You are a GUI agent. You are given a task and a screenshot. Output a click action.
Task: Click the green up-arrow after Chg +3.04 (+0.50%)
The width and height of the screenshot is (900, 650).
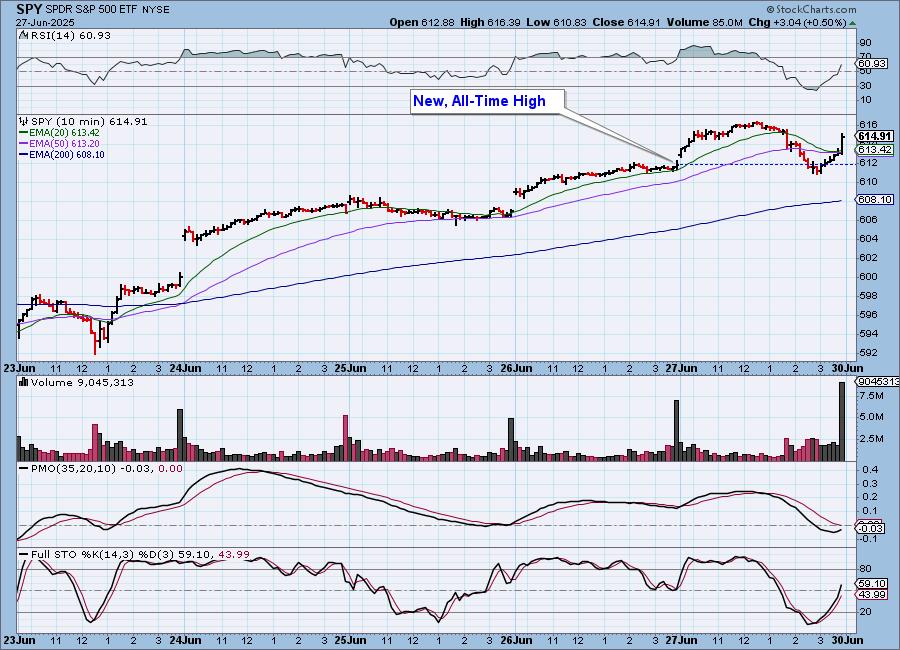pos(852,23)
